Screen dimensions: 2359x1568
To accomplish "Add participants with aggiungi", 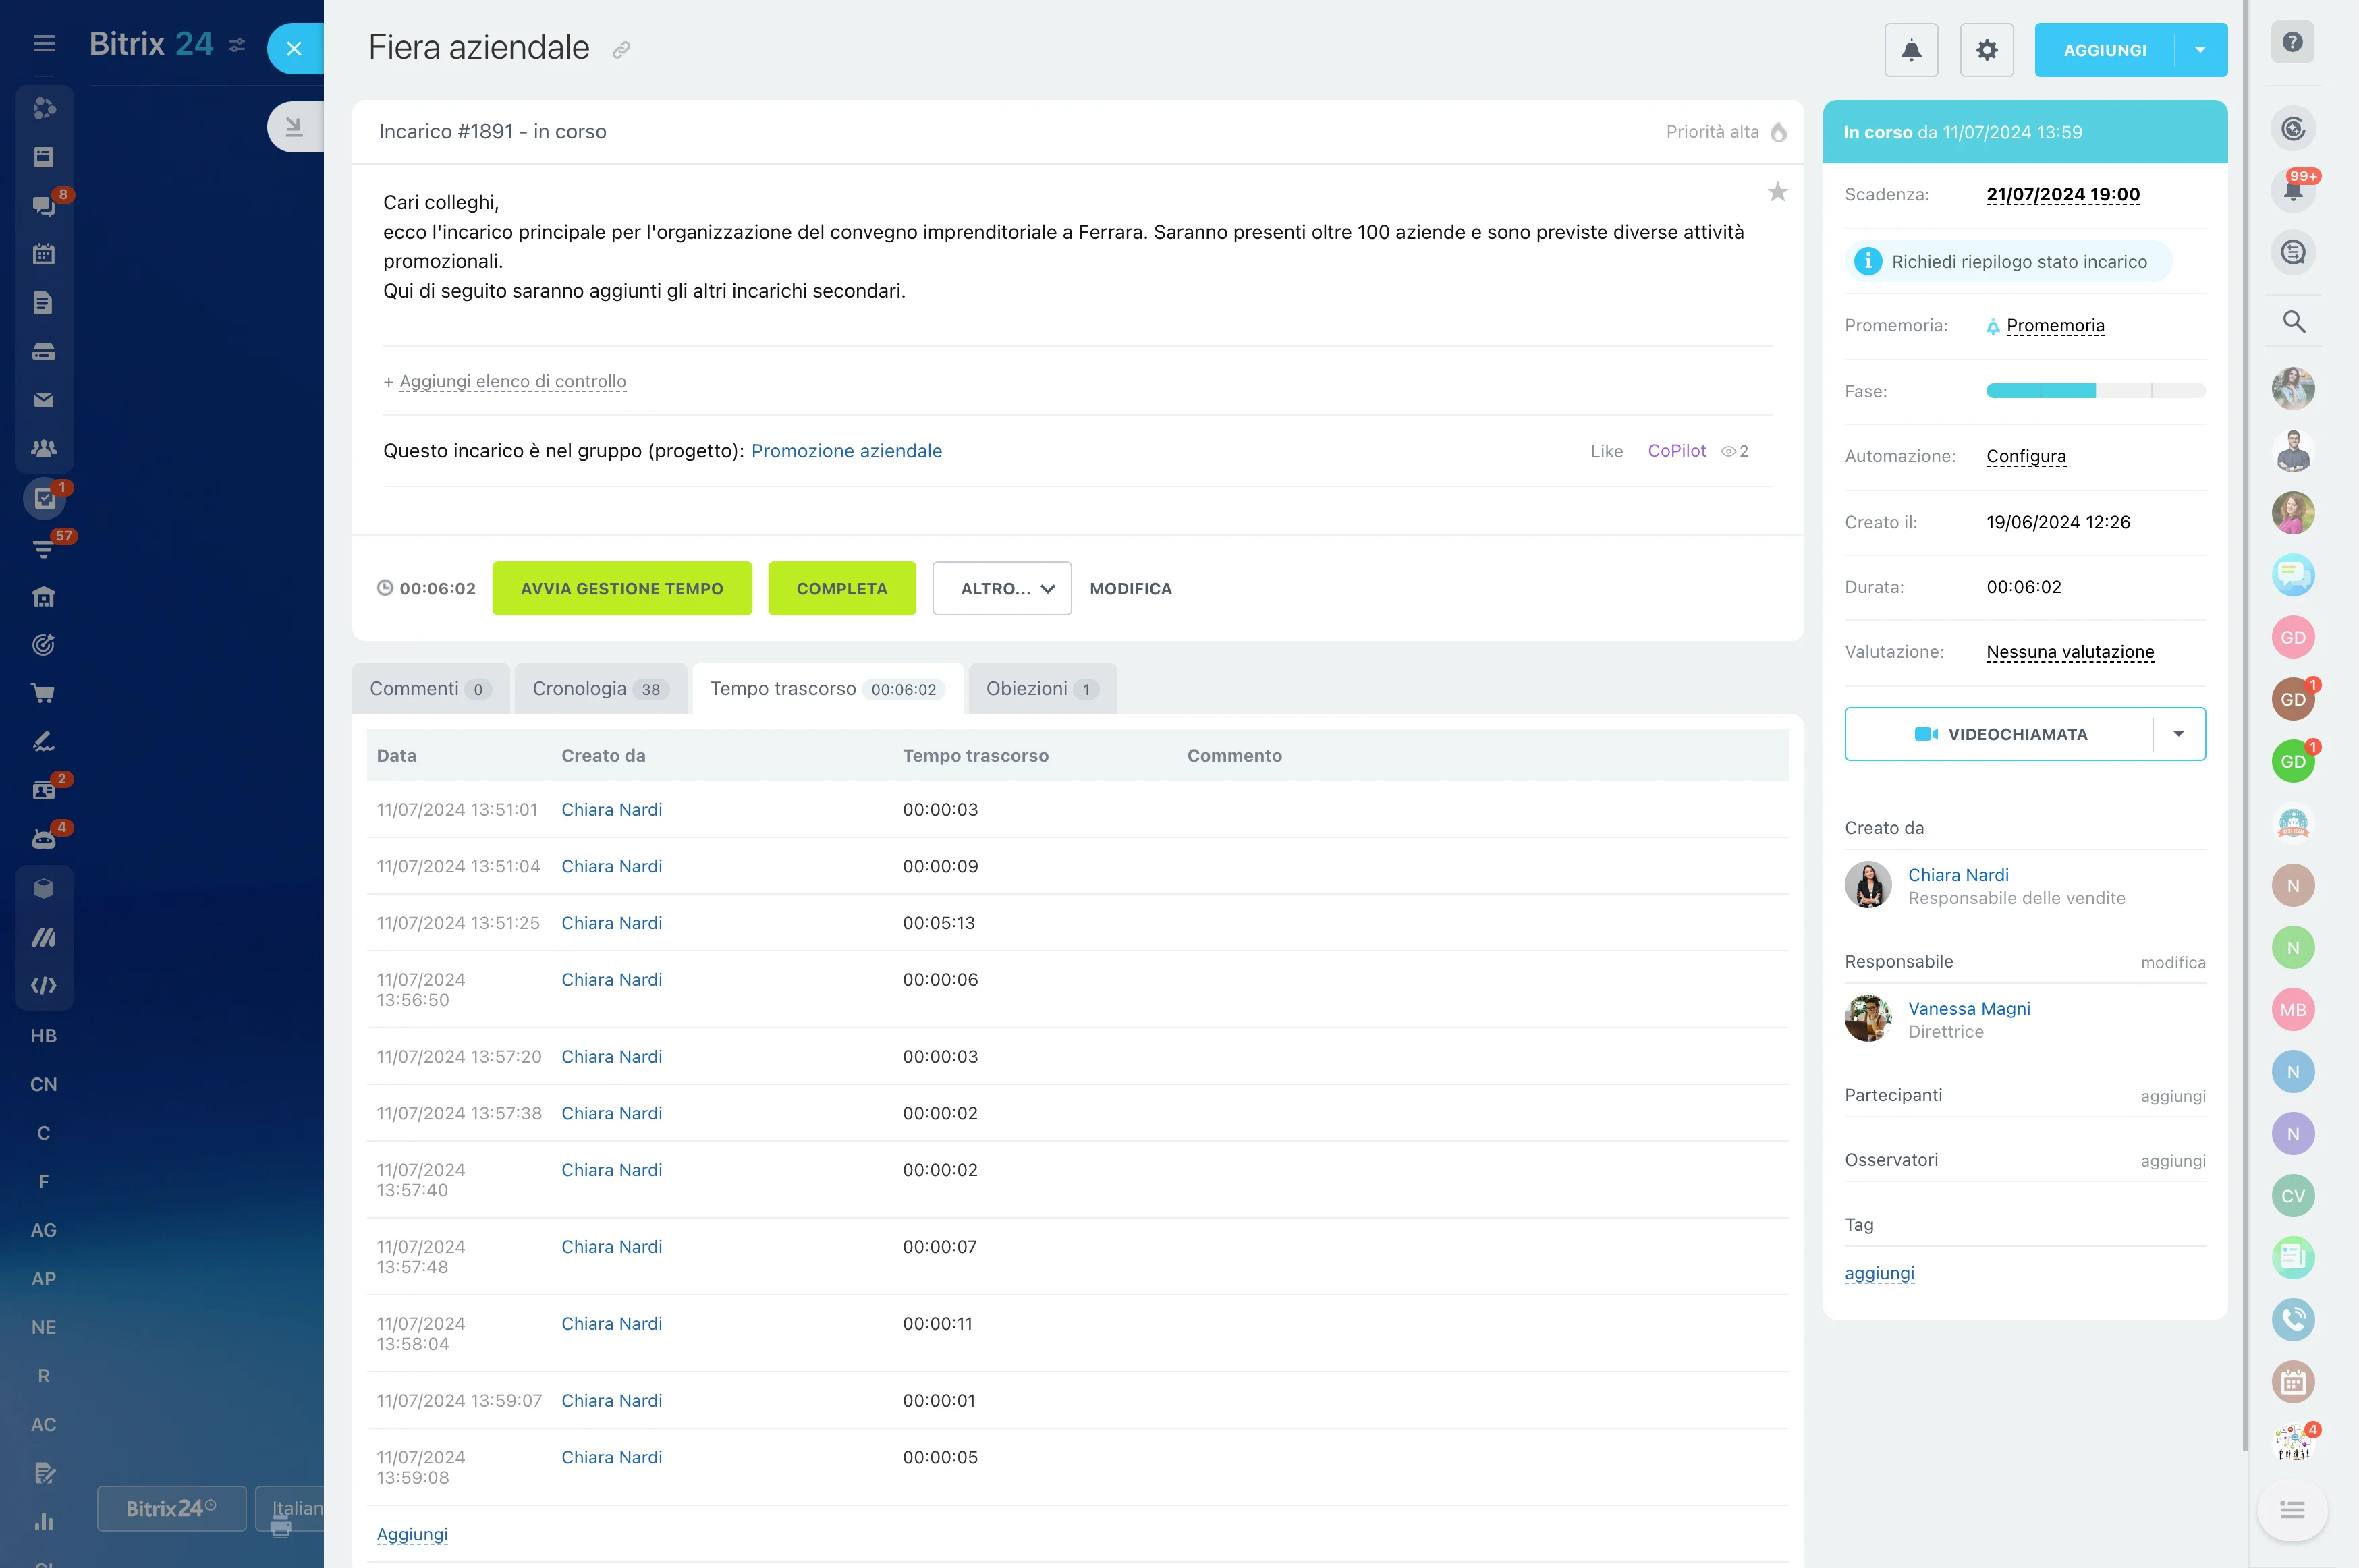I will point(2173,1096).
